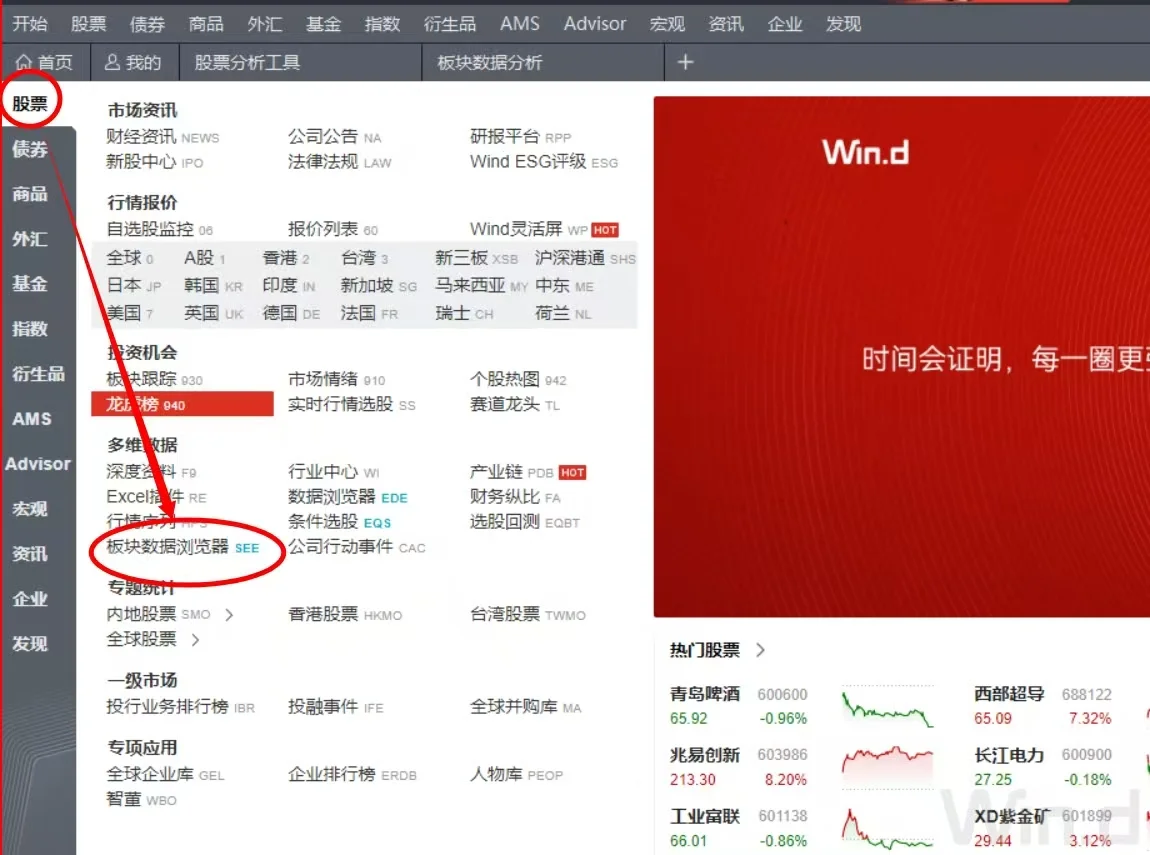Switch to 股票分析工具 tab

[247, 62]
